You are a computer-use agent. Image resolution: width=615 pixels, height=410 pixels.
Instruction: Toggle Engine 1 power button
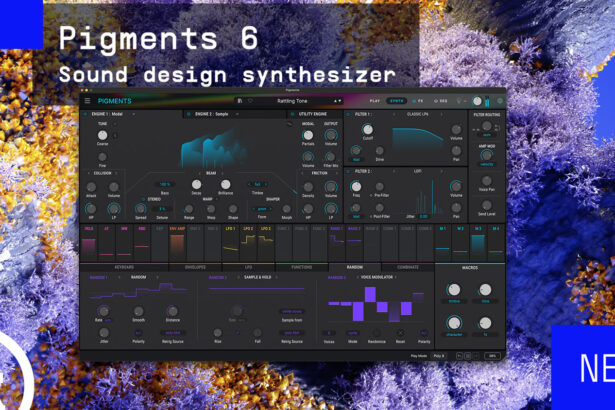85,114
